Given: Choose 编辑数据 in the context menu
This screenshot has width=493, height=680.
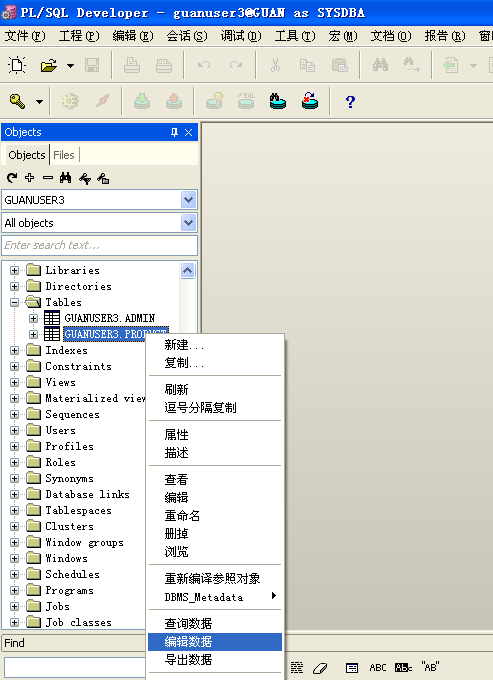Looking at the screenshot, I should pos(215,642).
